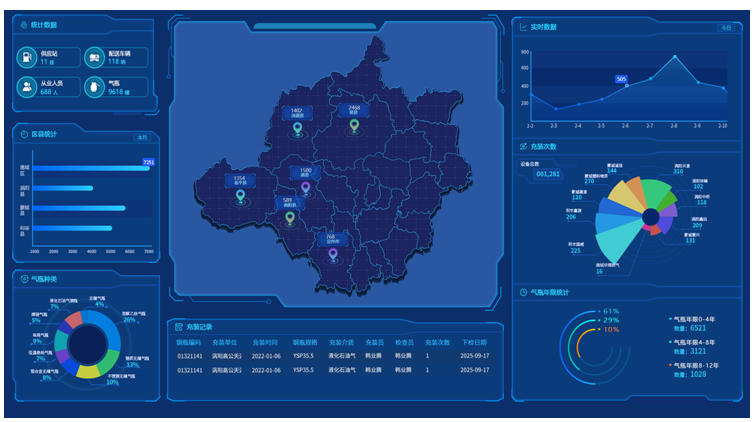
Task: Click the gas cylinder icon showing 9618
Action: click(x=95, y=88)
